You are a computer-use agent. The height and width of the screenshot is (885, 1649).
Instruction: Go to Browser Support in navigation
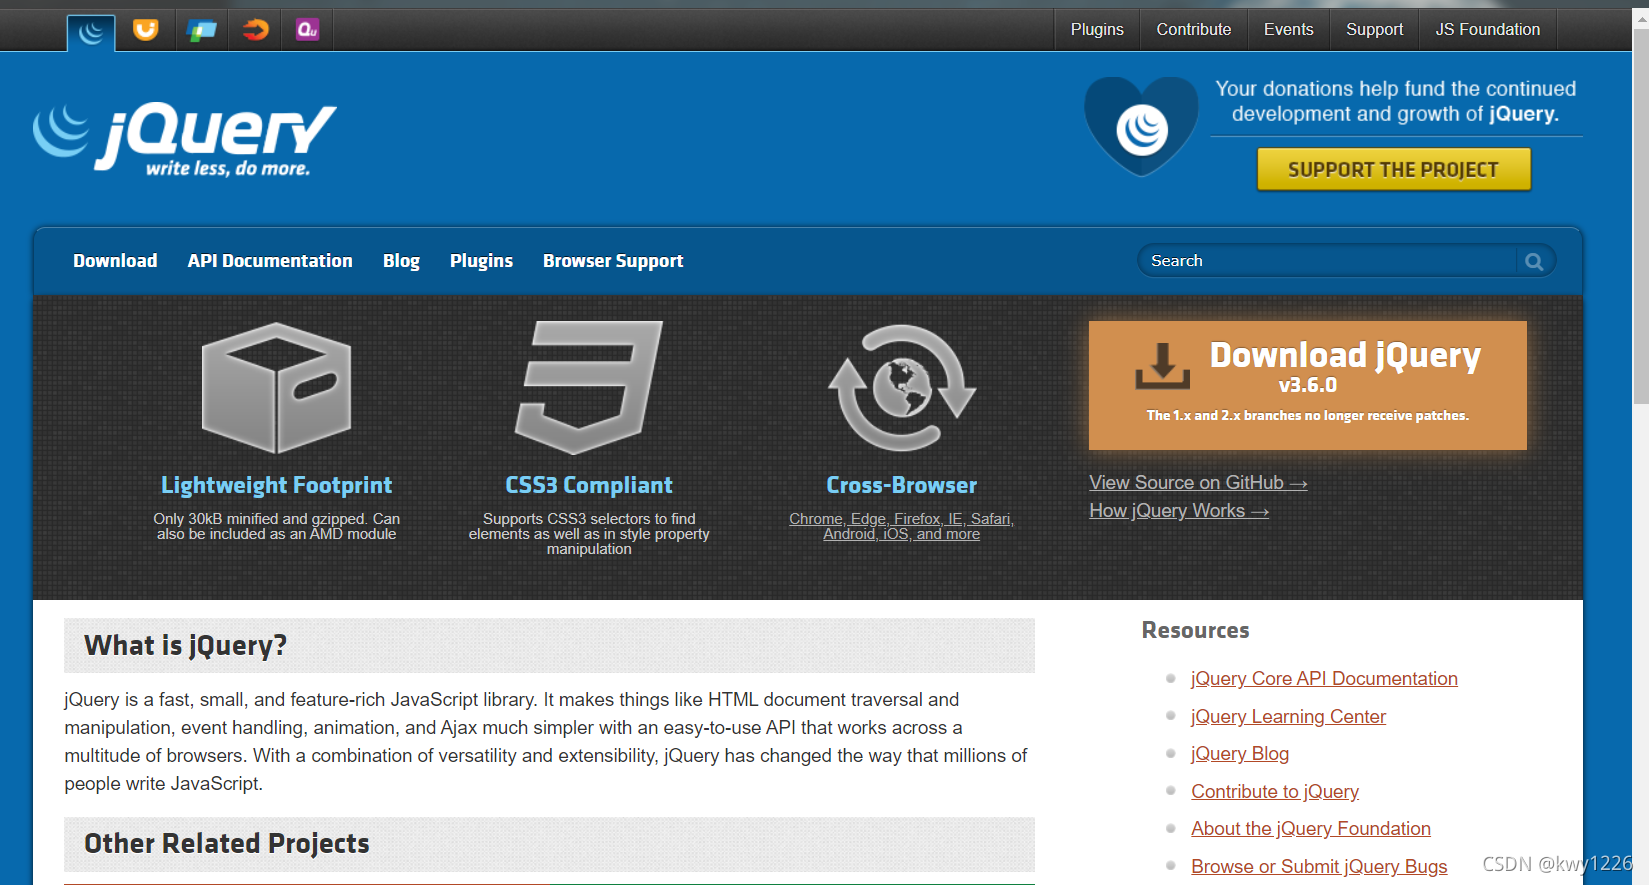tap(613, 261)
